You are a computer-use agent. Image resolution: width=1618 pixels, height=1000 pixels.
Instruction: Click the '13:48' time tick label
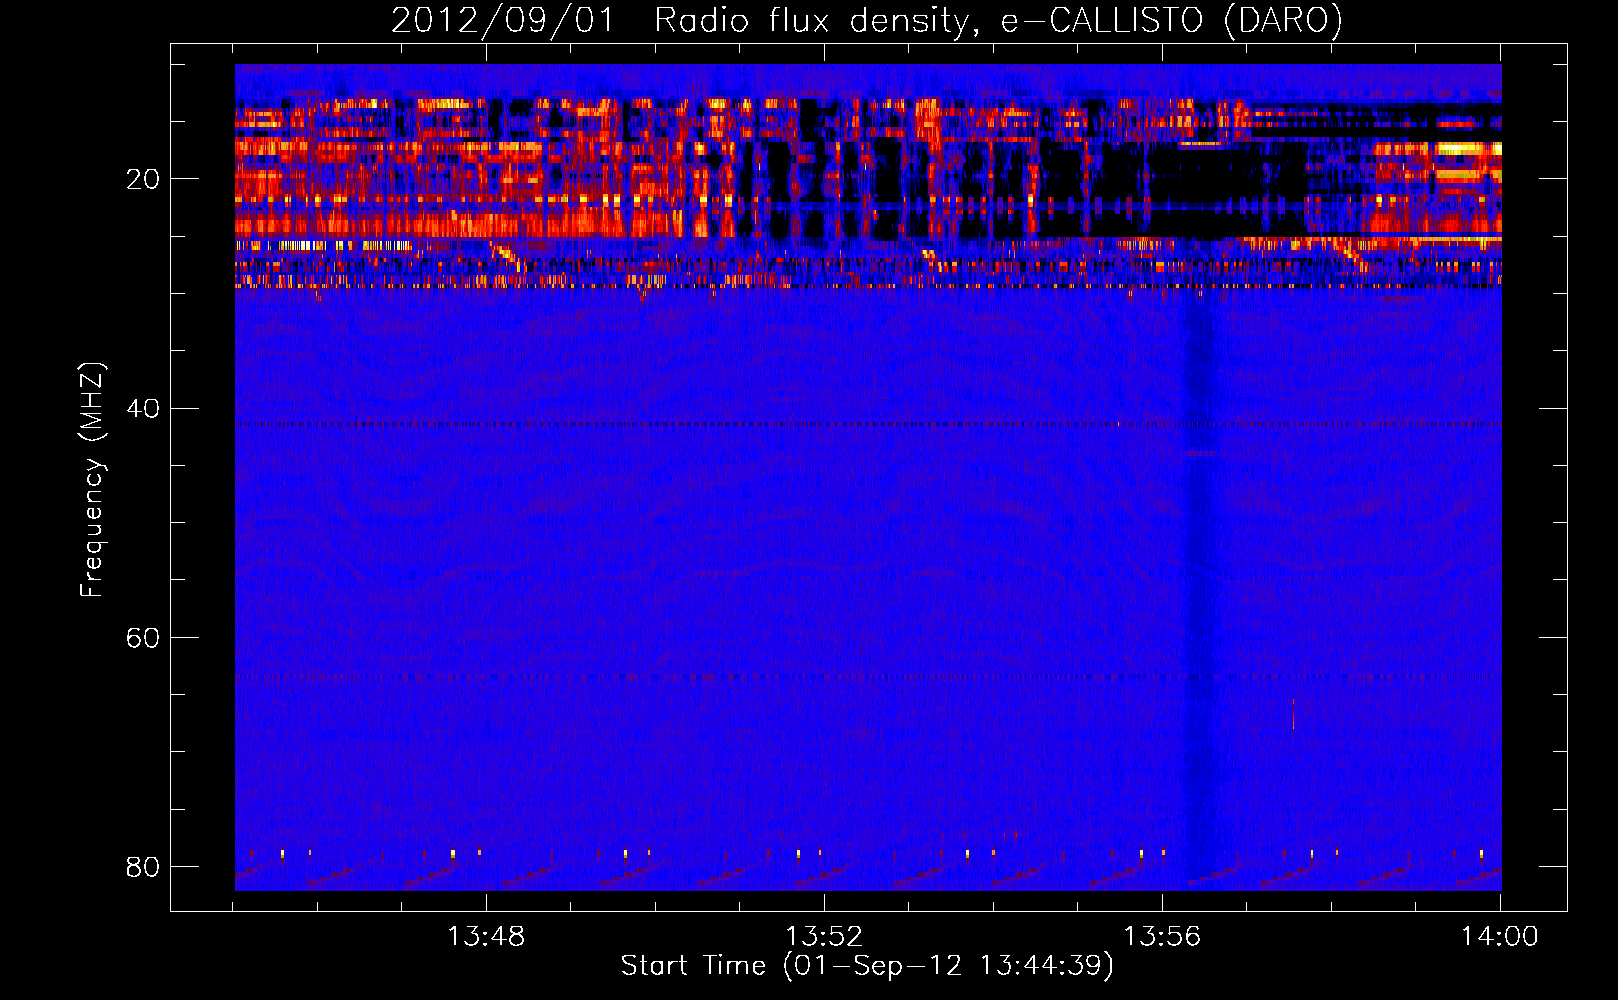[486, 937]
